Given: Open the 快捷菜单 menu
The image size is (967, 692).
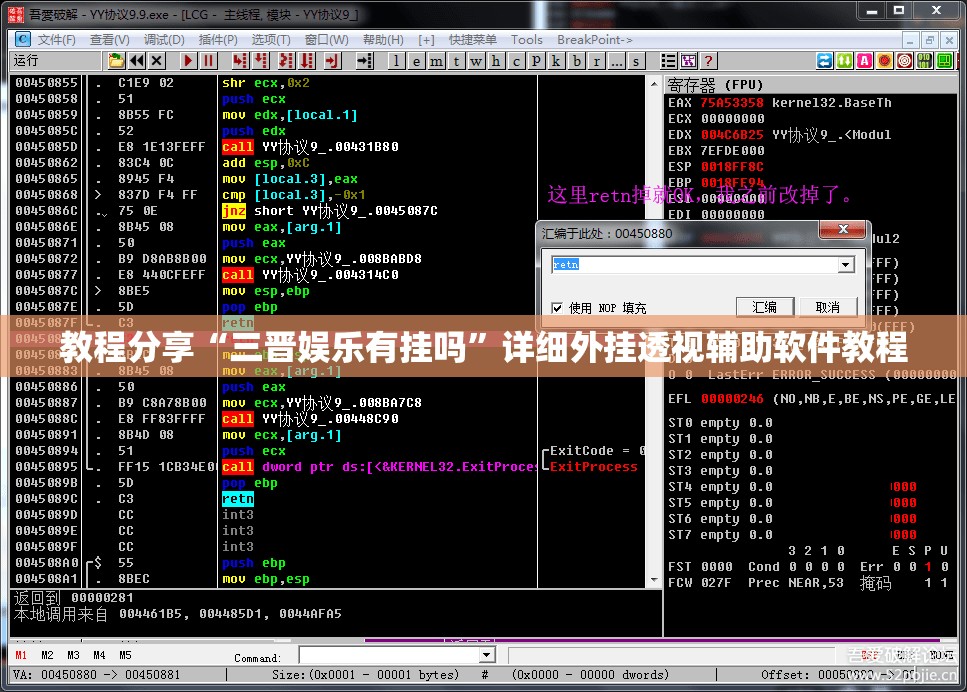Looking at the screenshot, I should (x=473, y=39).
